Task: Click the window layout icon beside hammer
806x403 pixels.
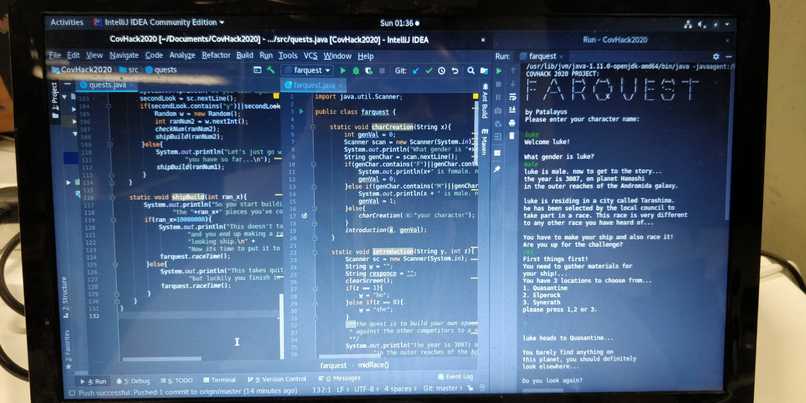Action: click(258, 70)
